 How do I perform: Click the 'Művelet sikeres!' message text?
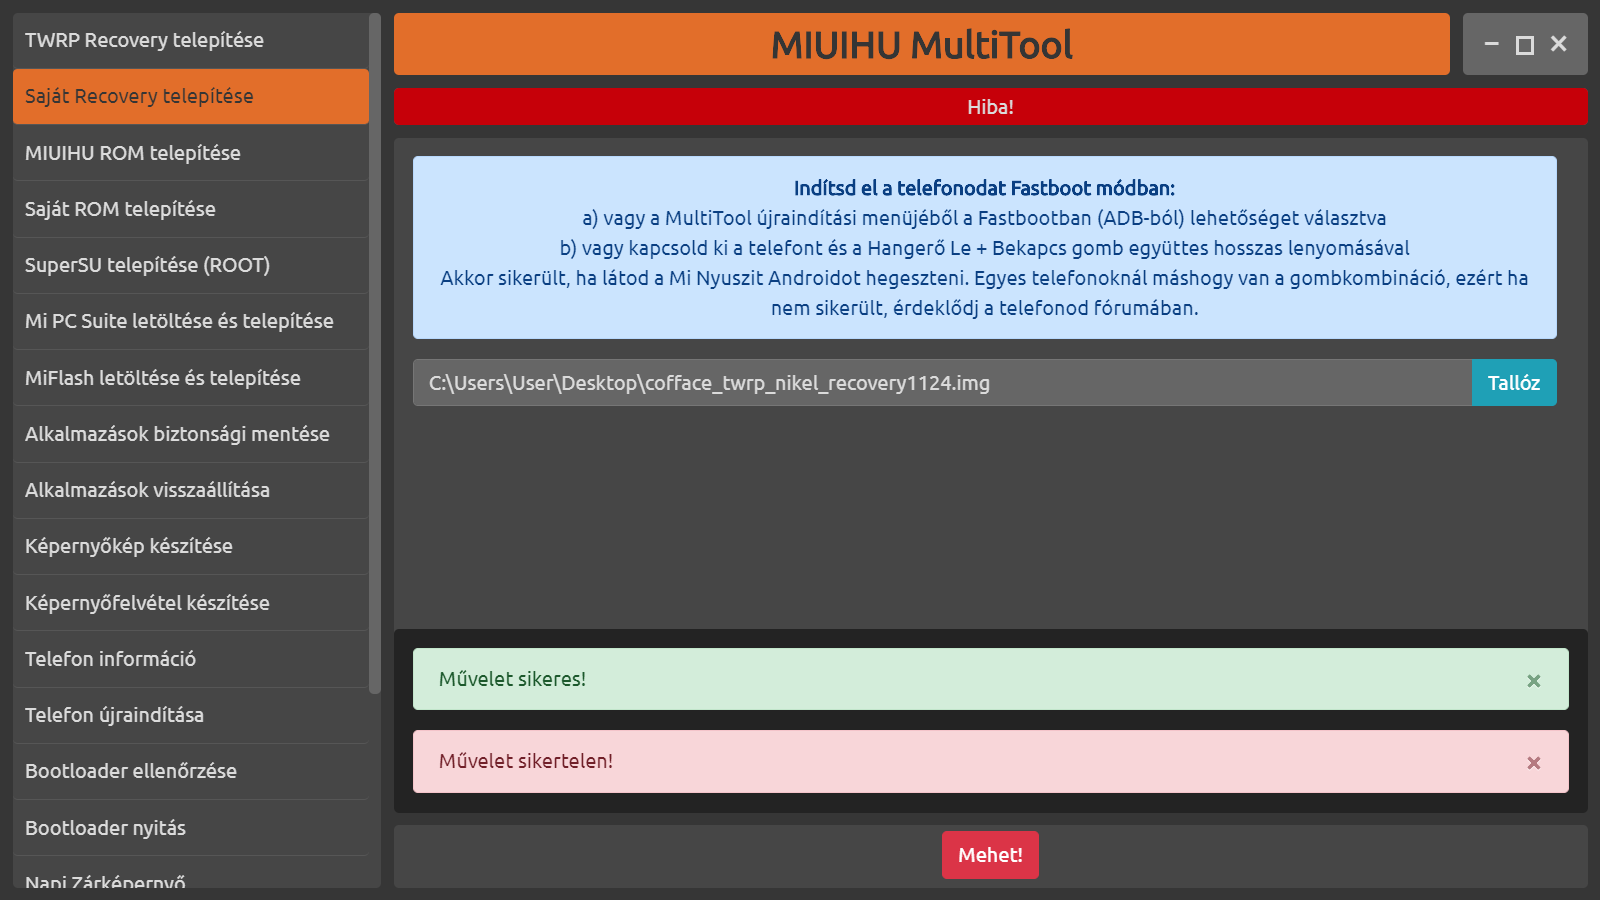tap(512, 679)
